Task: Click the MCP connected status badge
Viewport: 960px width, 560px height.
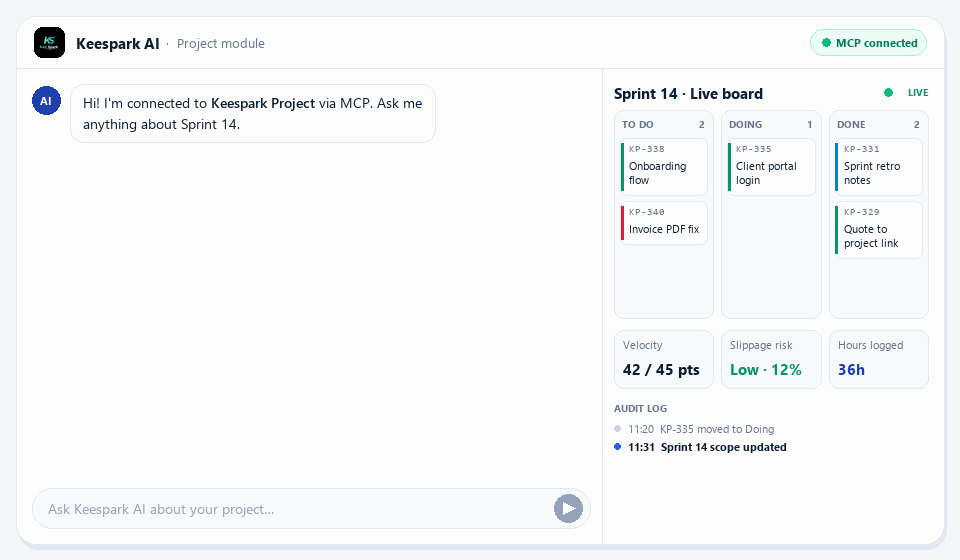Action: (x=868, y=43)
